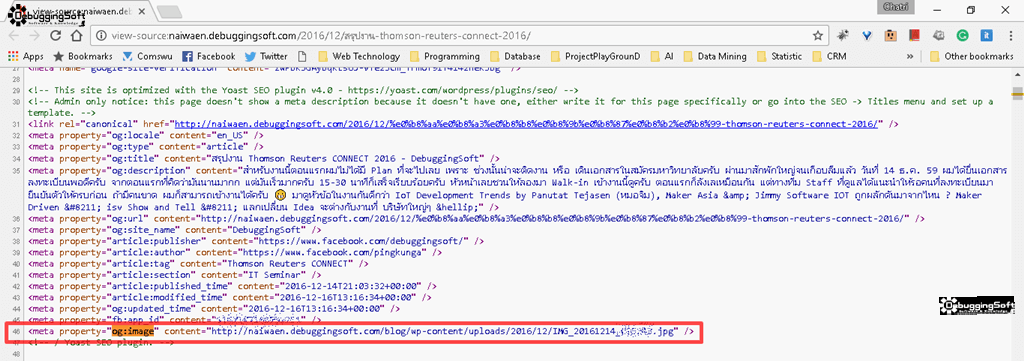Expand the Web Technology bookmarks folder
Viewport: 1024px width, 361px height.
click(x=359, y=56)
